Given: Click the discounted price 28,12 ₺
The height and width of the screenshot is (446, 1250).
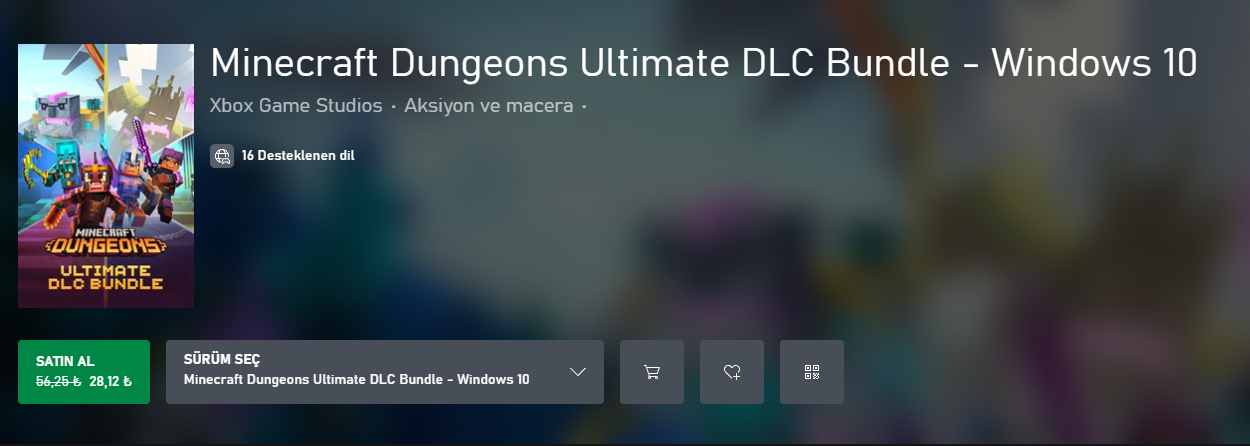Looking at the screenshot, I should 111,381.
